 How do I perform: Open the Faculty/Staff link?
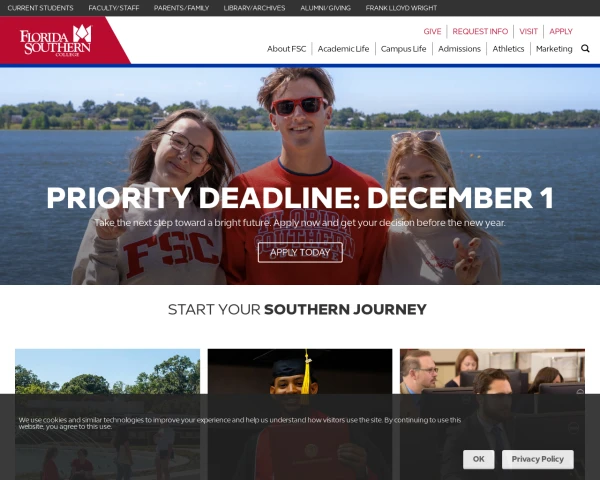(x=114, y=8)
